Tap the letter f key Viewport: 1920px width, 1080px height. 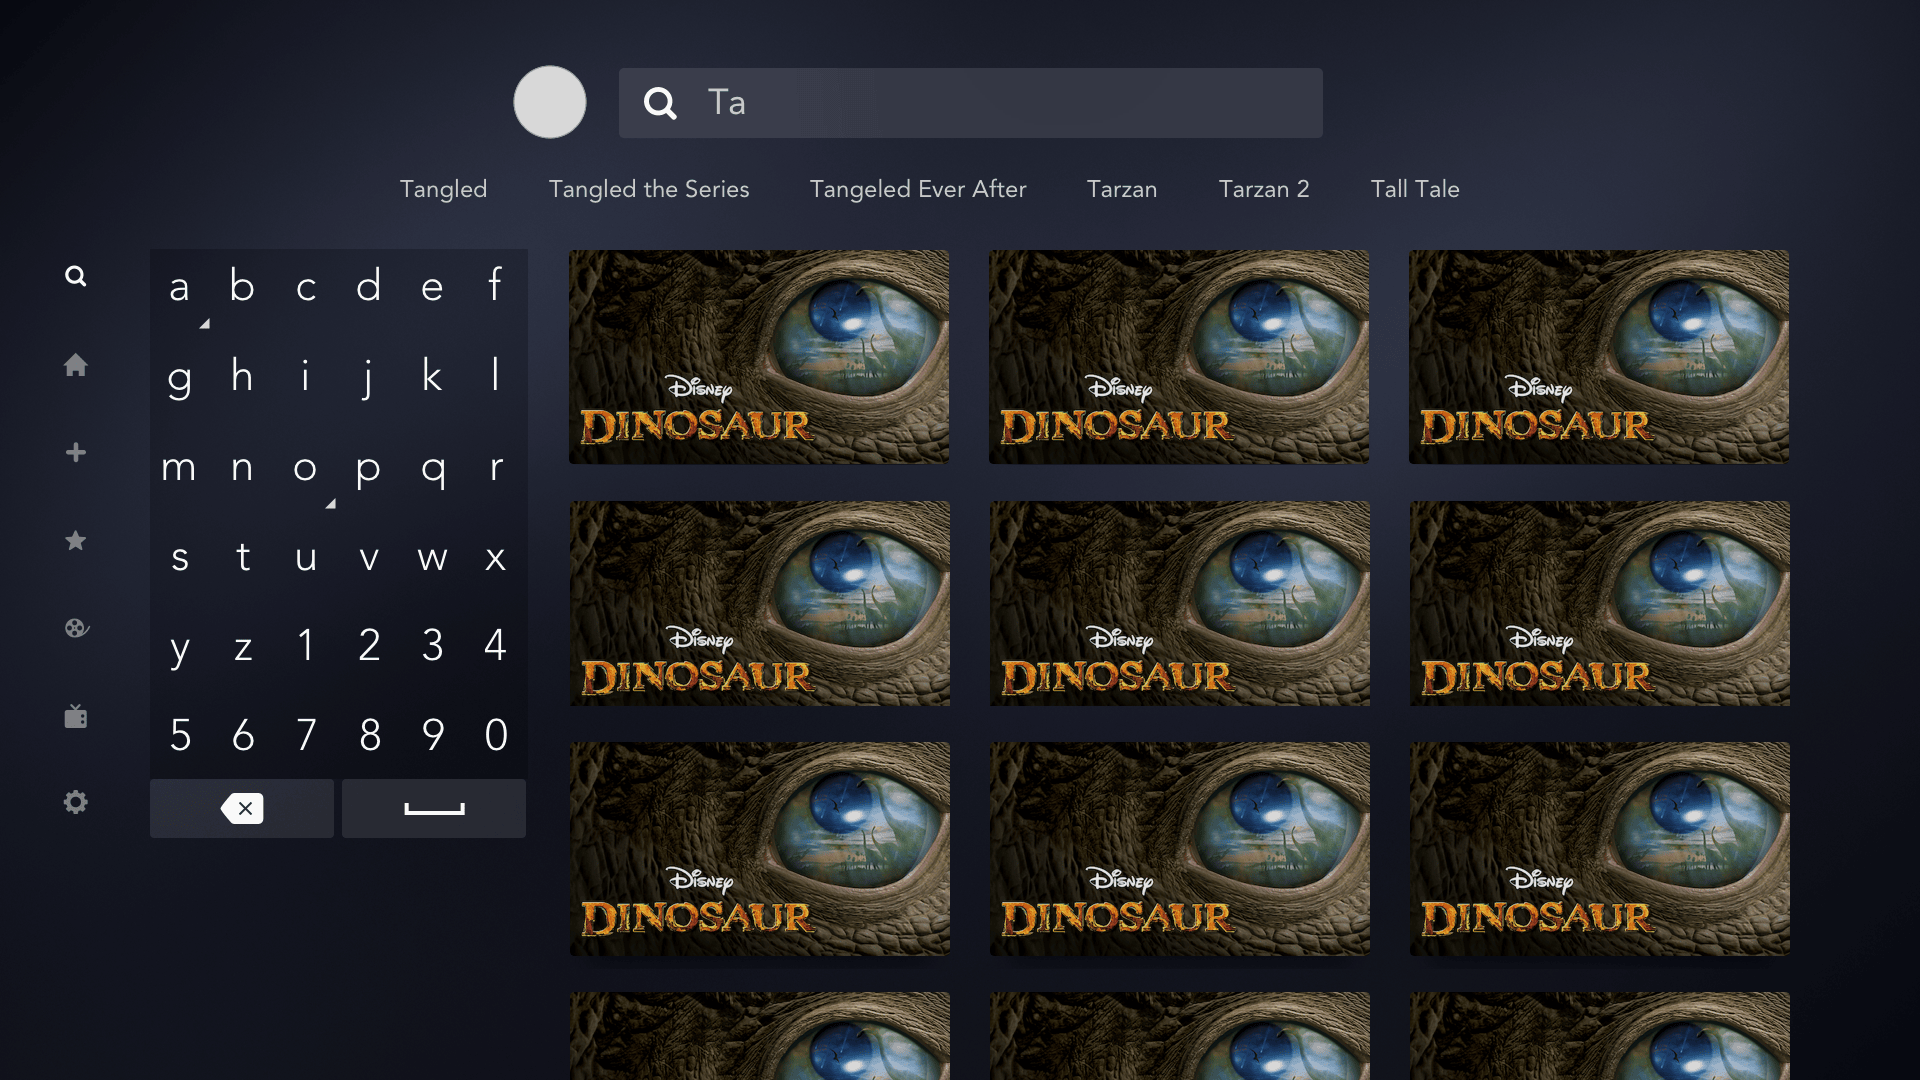(x=495, y=287)
